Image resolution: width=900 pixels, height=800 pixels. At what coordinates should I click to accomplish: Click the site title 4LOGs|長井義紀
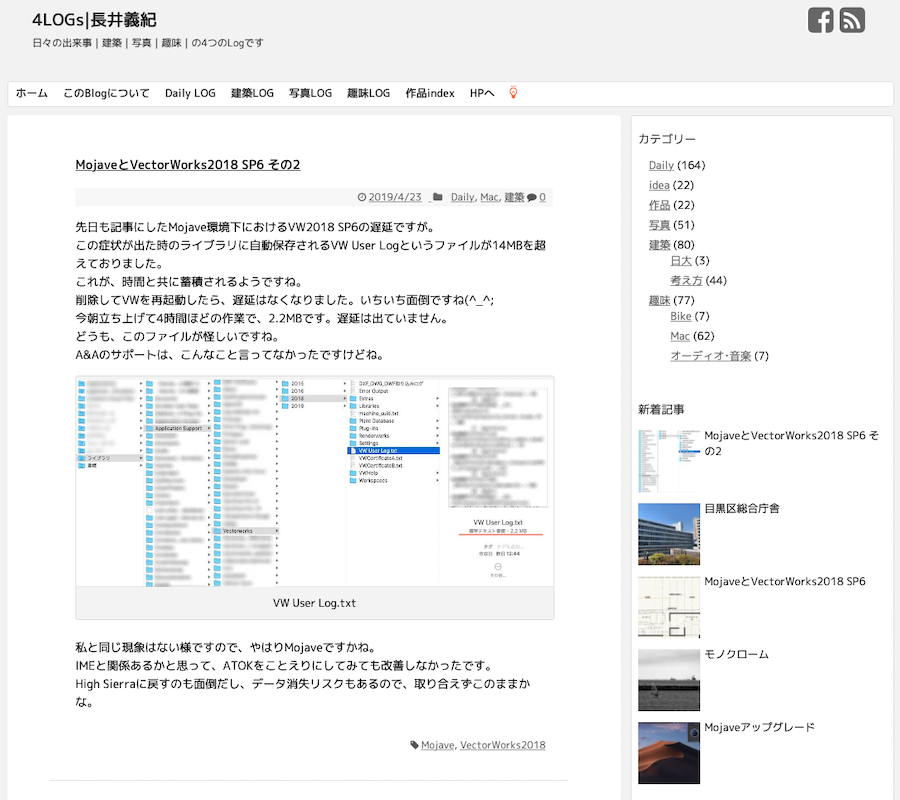coord(94,20)
